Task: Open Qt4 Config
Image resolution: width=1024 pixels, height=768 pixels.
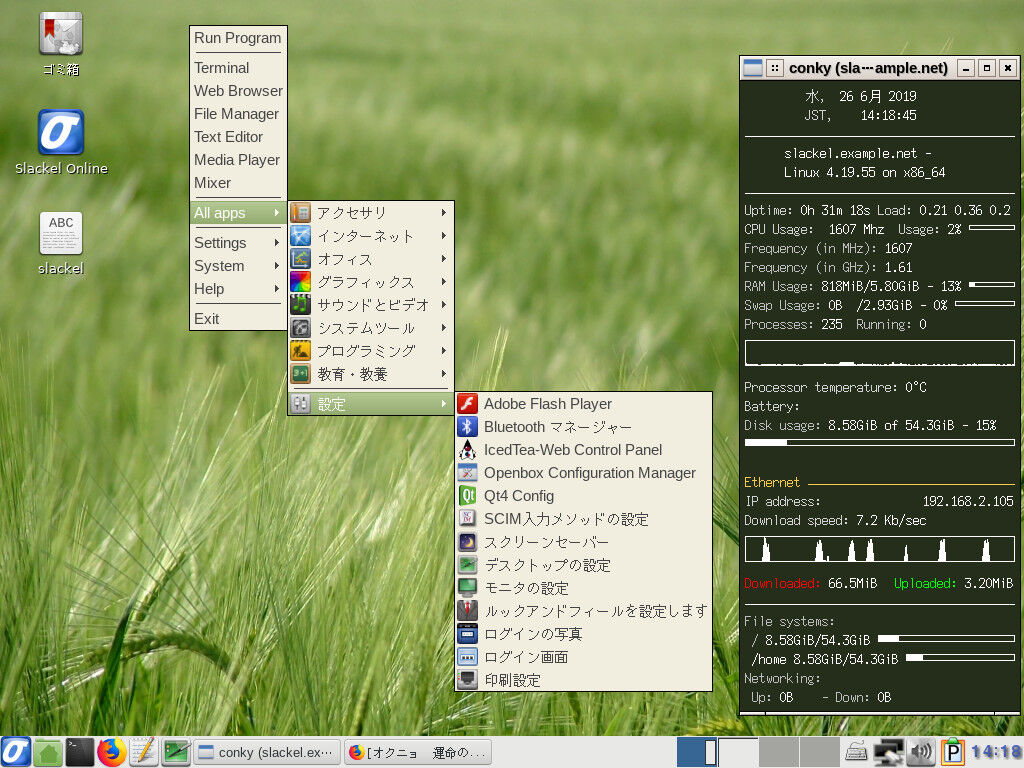Action: pos(519,495)
